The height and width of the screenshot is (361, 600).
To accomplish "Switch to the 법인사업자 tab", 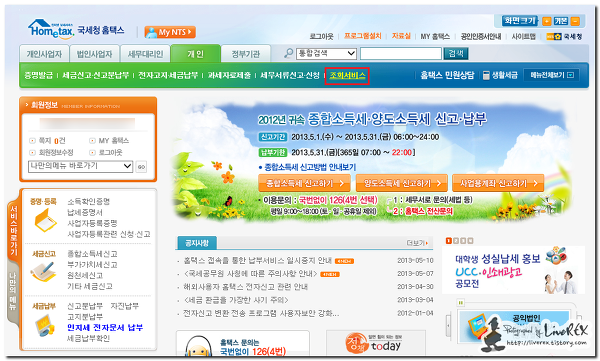I will tap(94, 54).
